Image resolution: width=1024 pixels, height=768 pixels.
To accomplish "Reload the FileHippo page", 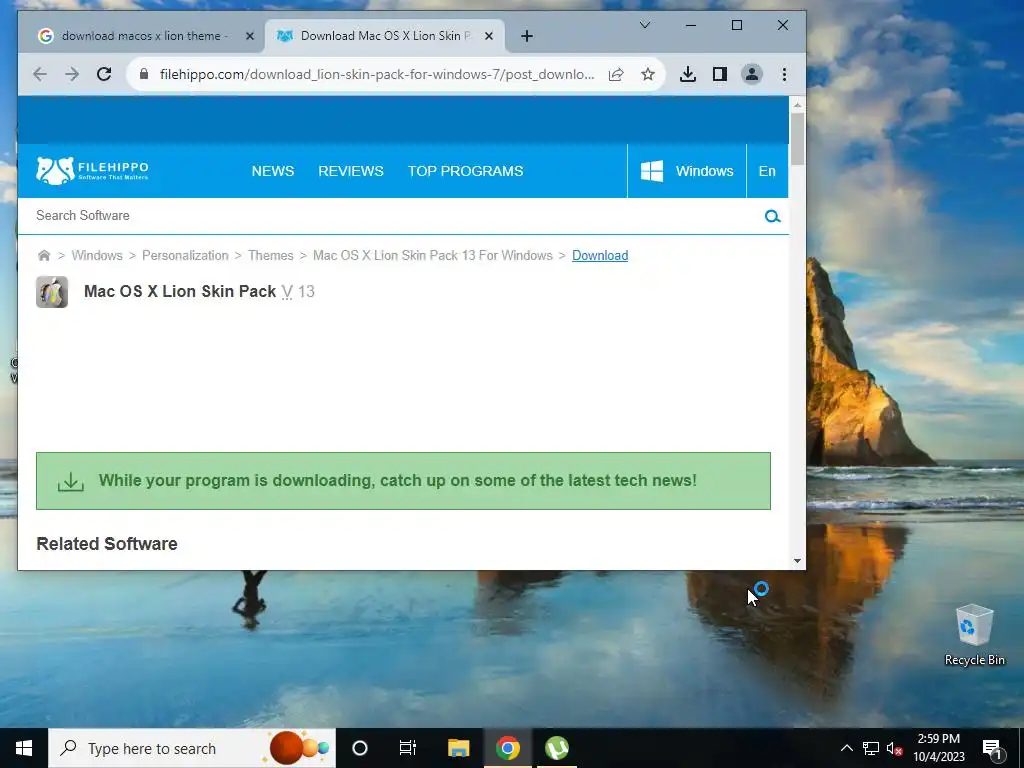I will pos(104,74).
